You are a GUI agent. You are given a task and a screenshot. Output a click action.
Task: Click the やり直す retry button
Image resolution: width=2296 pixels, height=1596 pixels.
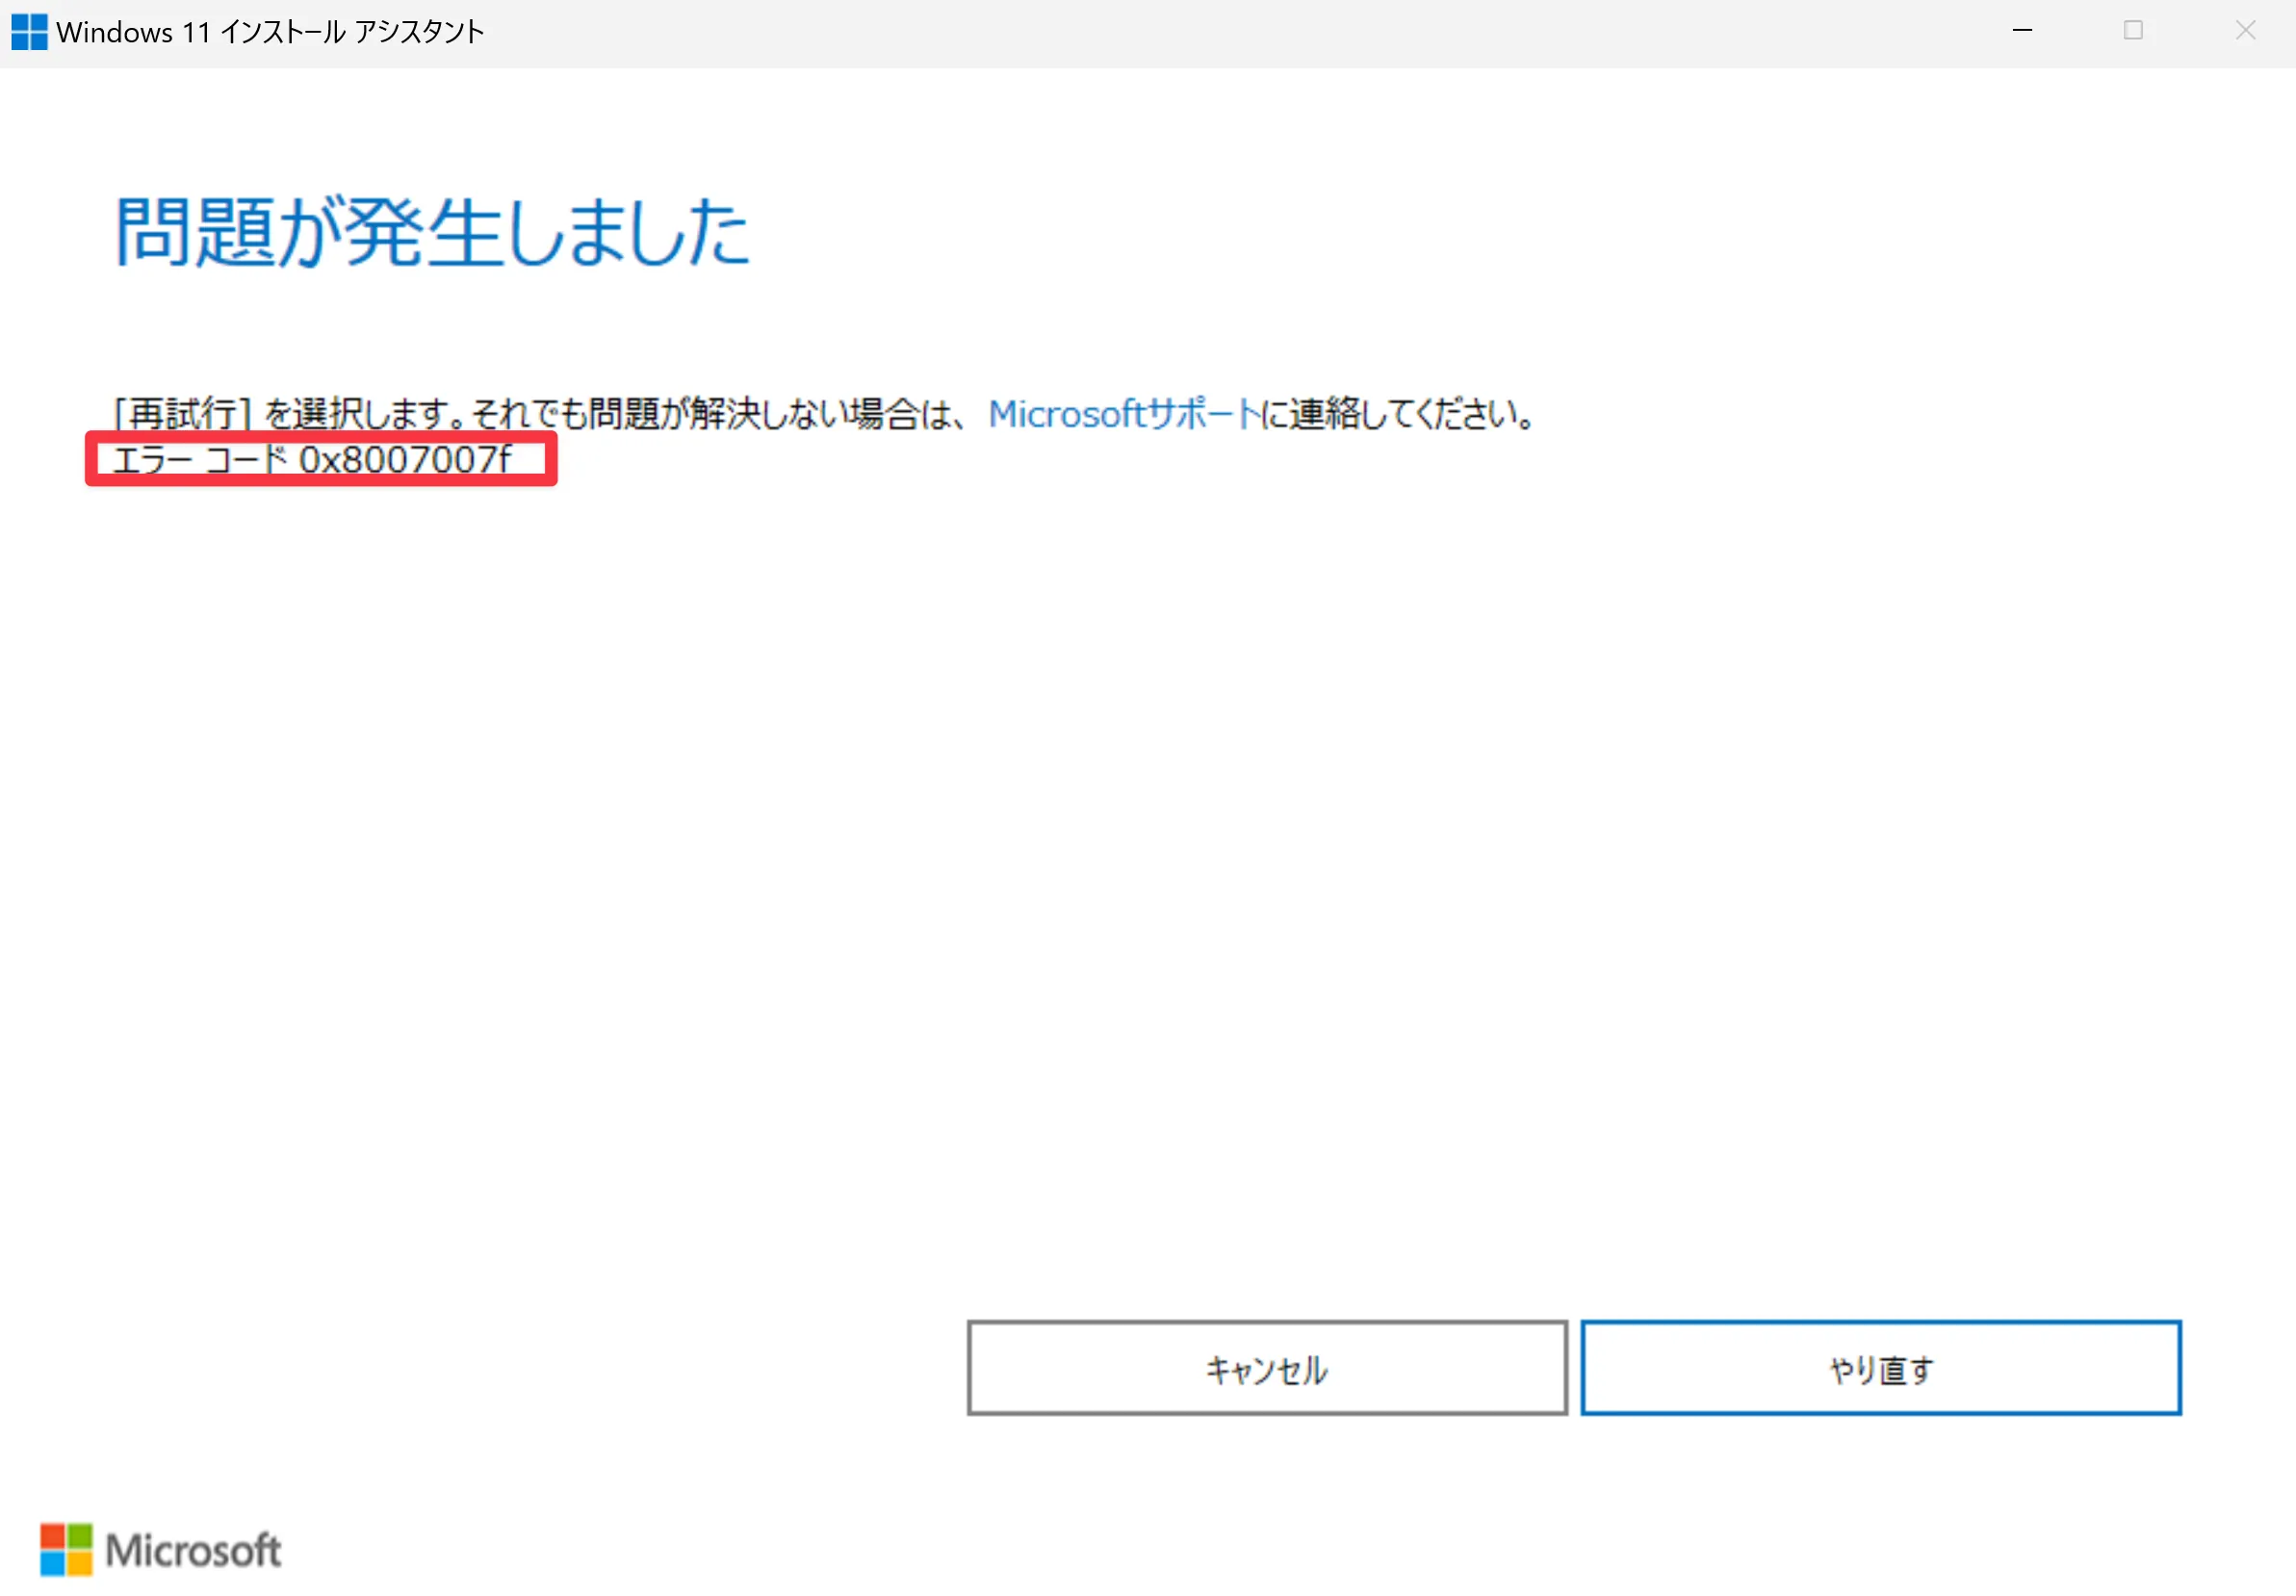(1880, 1368)
